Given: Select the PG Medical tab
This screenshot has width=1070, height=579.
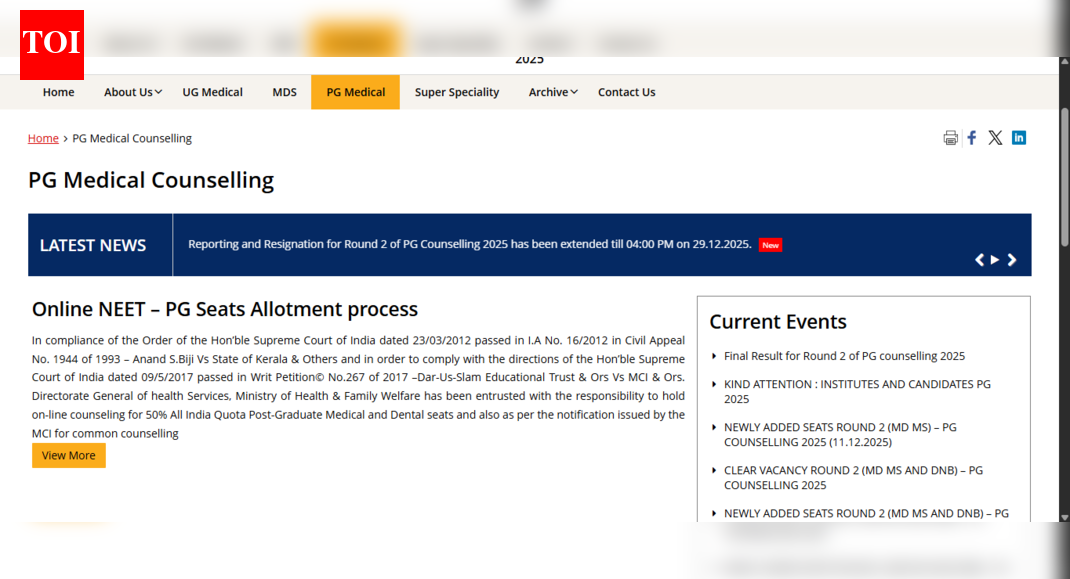Looking at the screenshot, I should (x=355, y=91).
